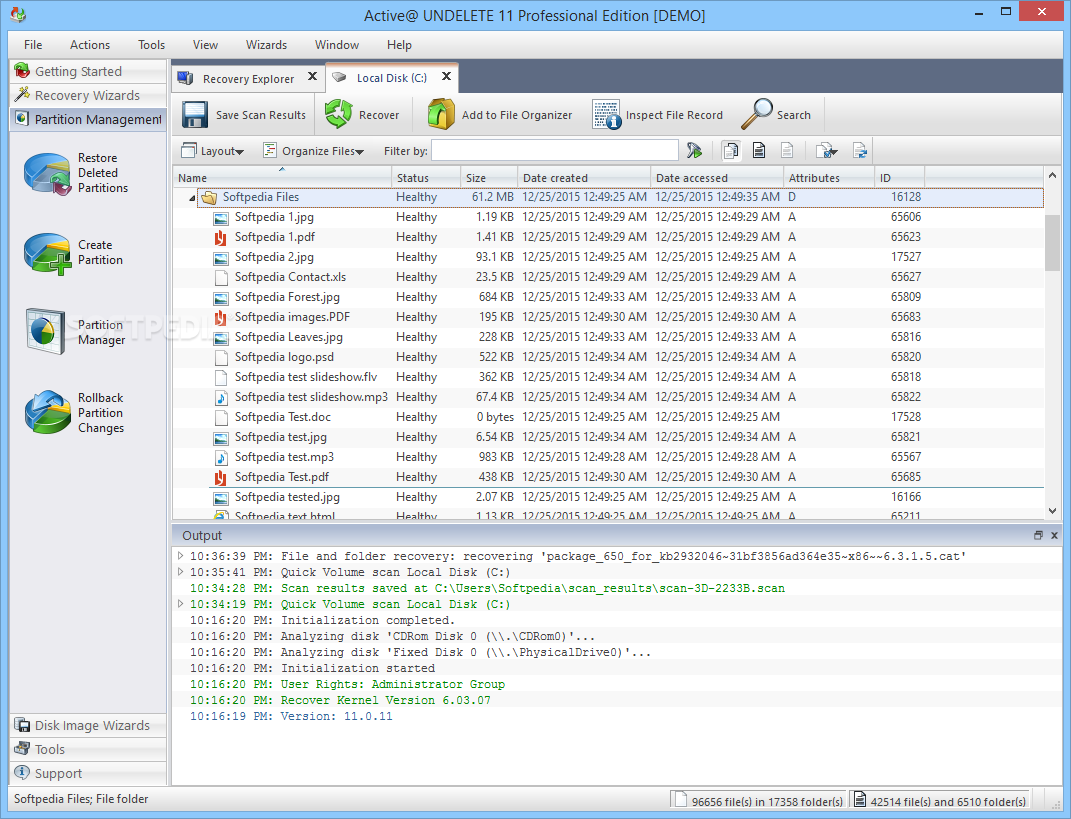The height and width of the screenshot is (819, 1071).
Task: Expand the 10:35:41 PM Quick Volume scan entry
Action: coord(180,572)
